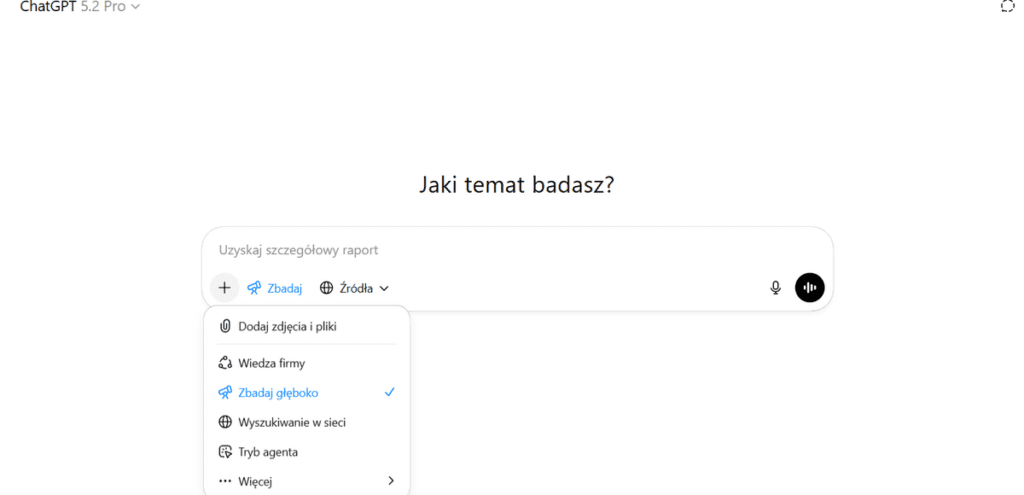
Task: Choose Wyszukiwanie w sieci from the menu
Action: pos(292,422)
